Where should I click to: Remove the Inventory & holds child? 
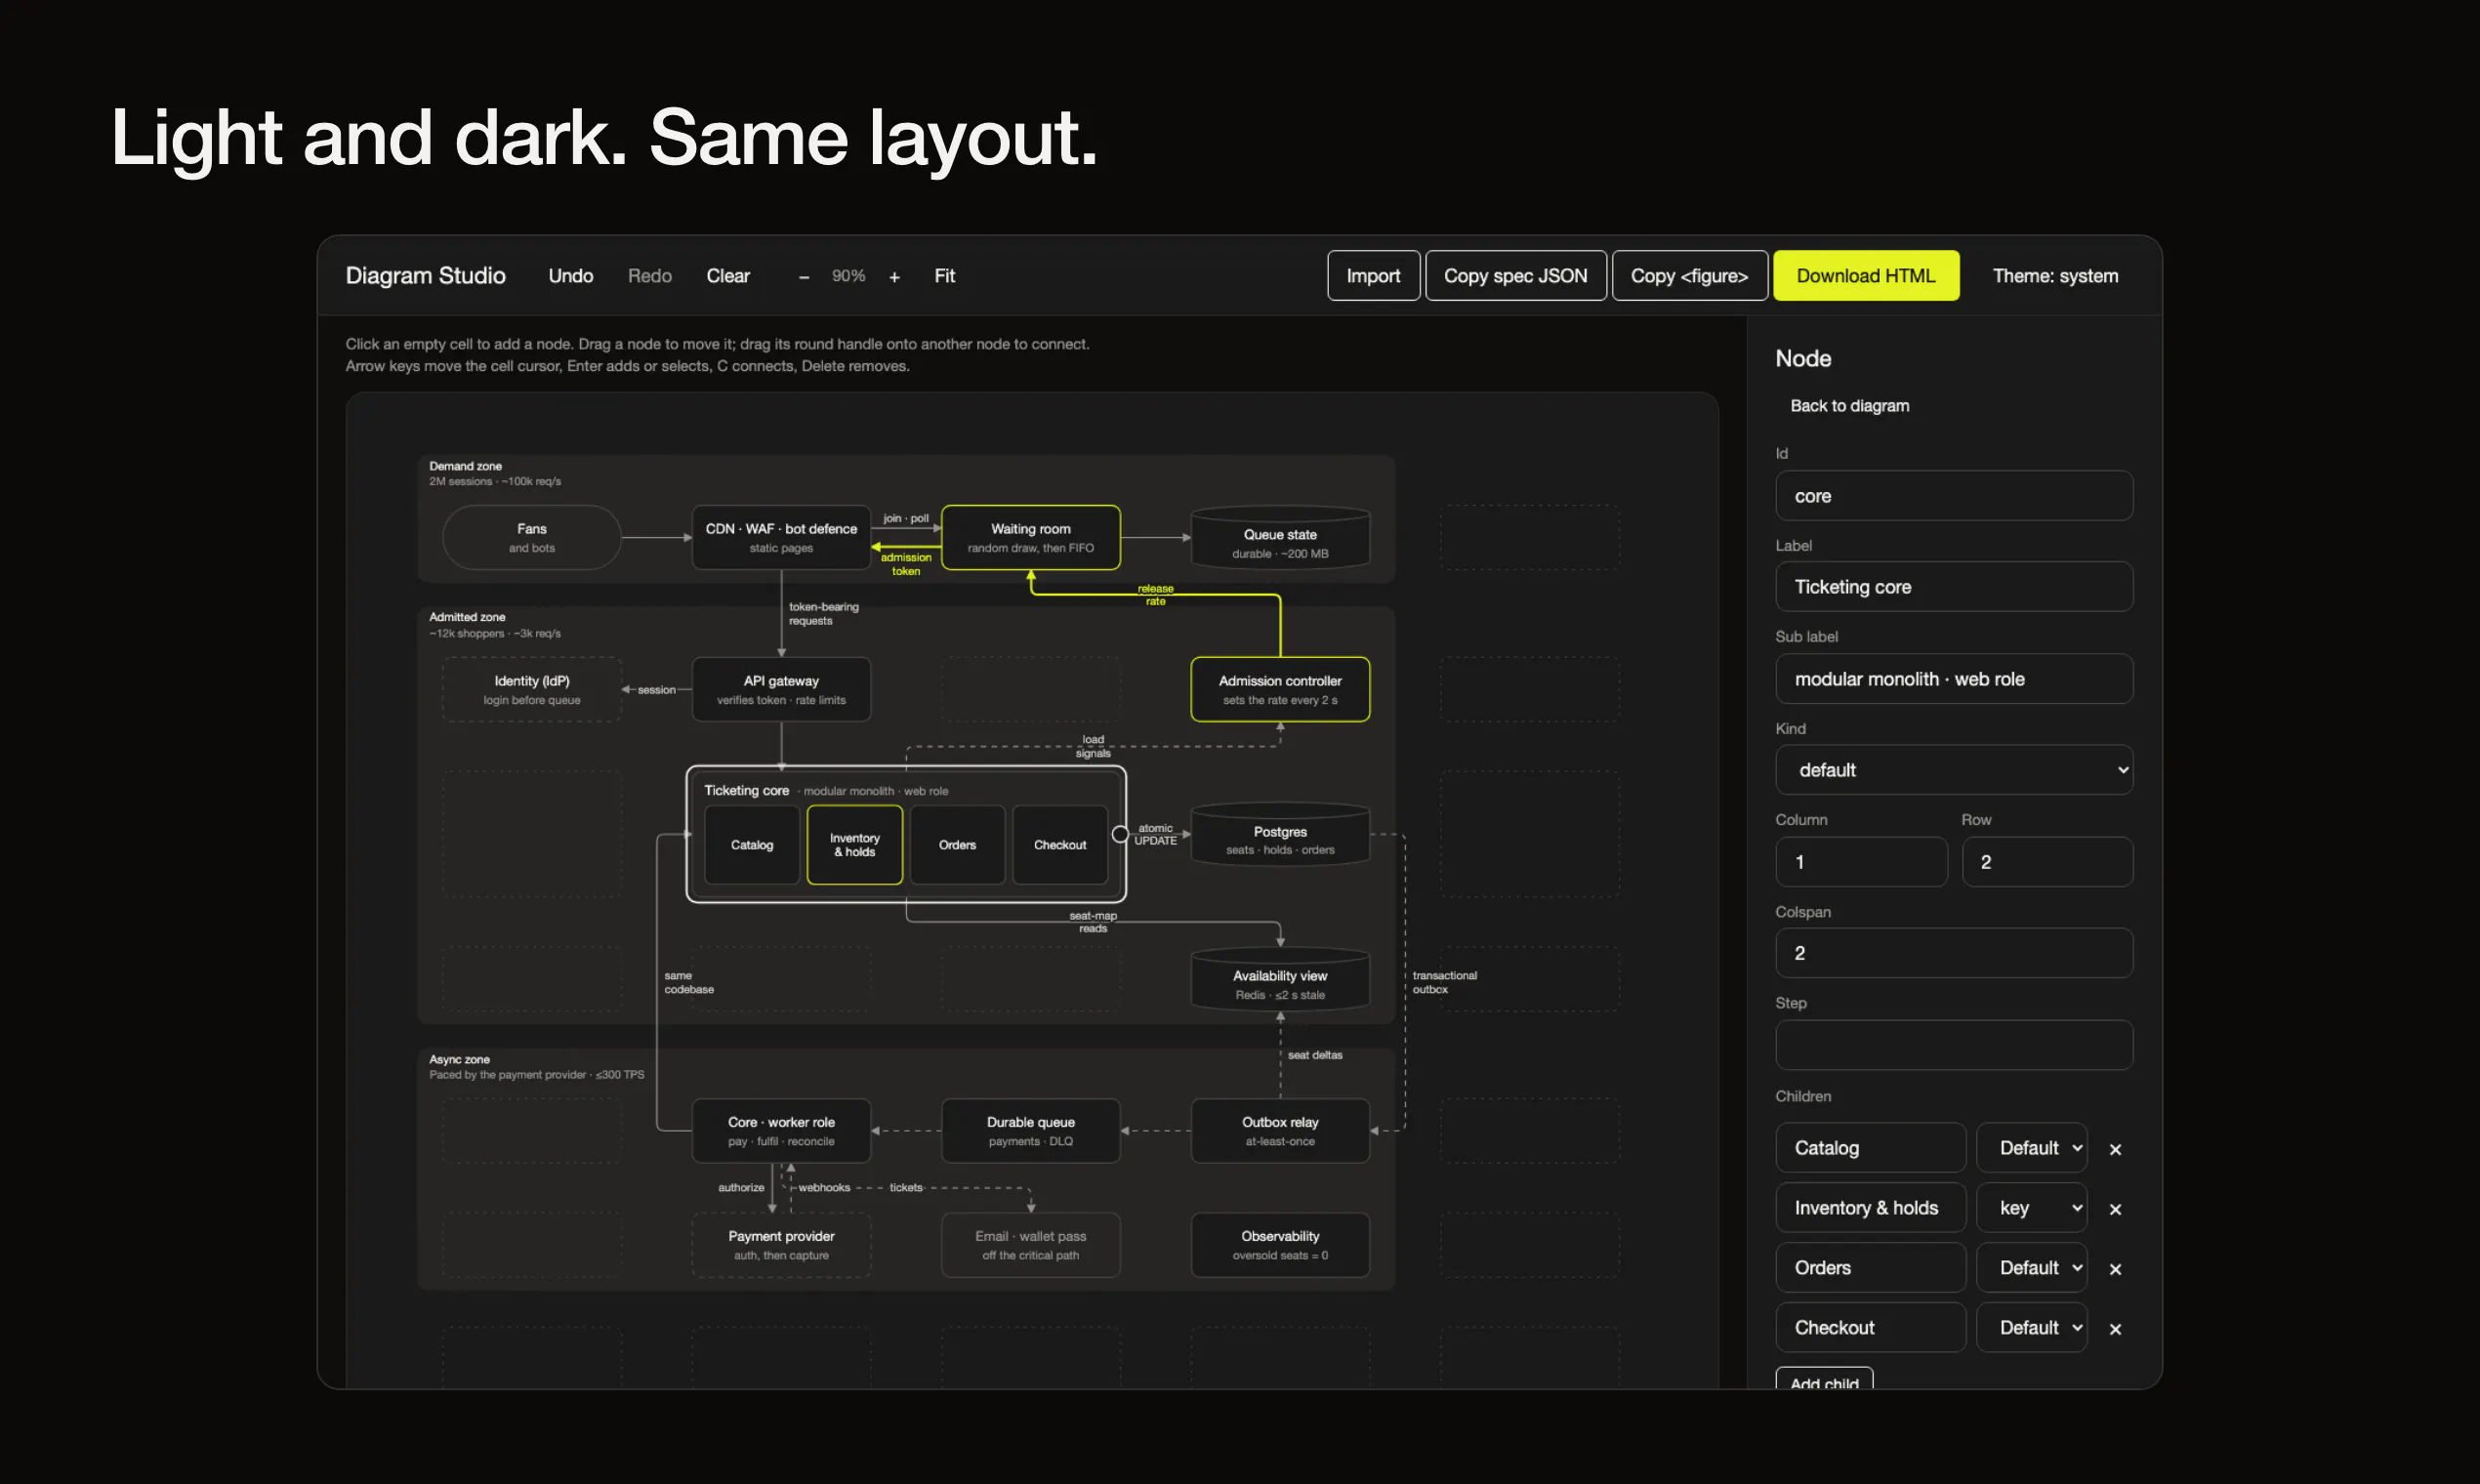point(2115,1209)
